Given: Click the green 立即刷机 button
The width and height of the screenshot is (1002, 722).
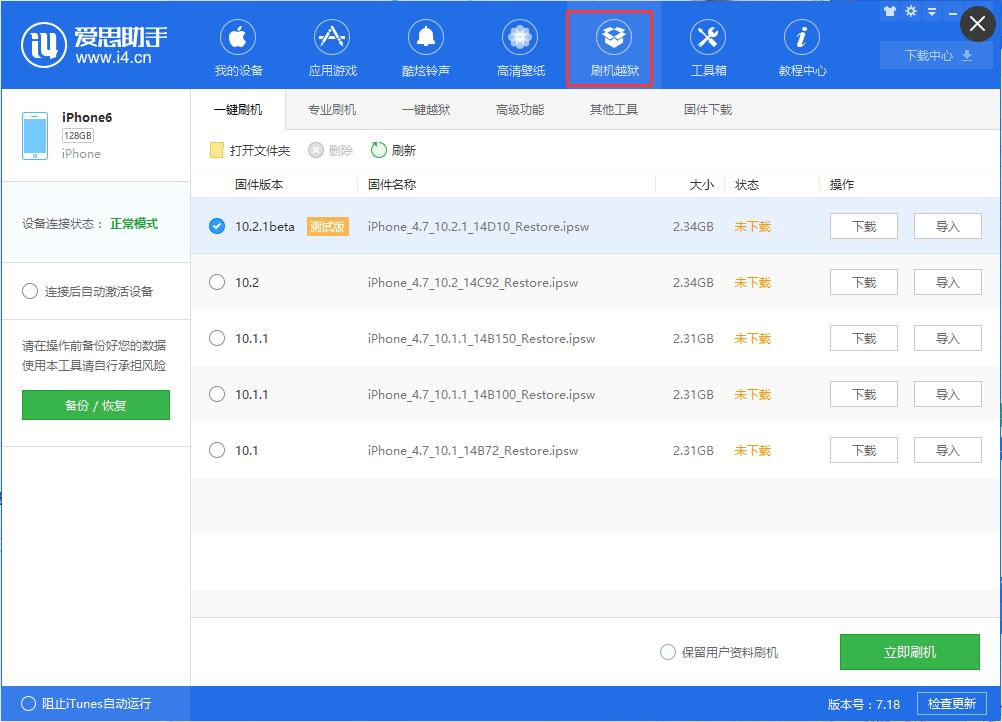Looking at the screenshot, I should (911, 652).
